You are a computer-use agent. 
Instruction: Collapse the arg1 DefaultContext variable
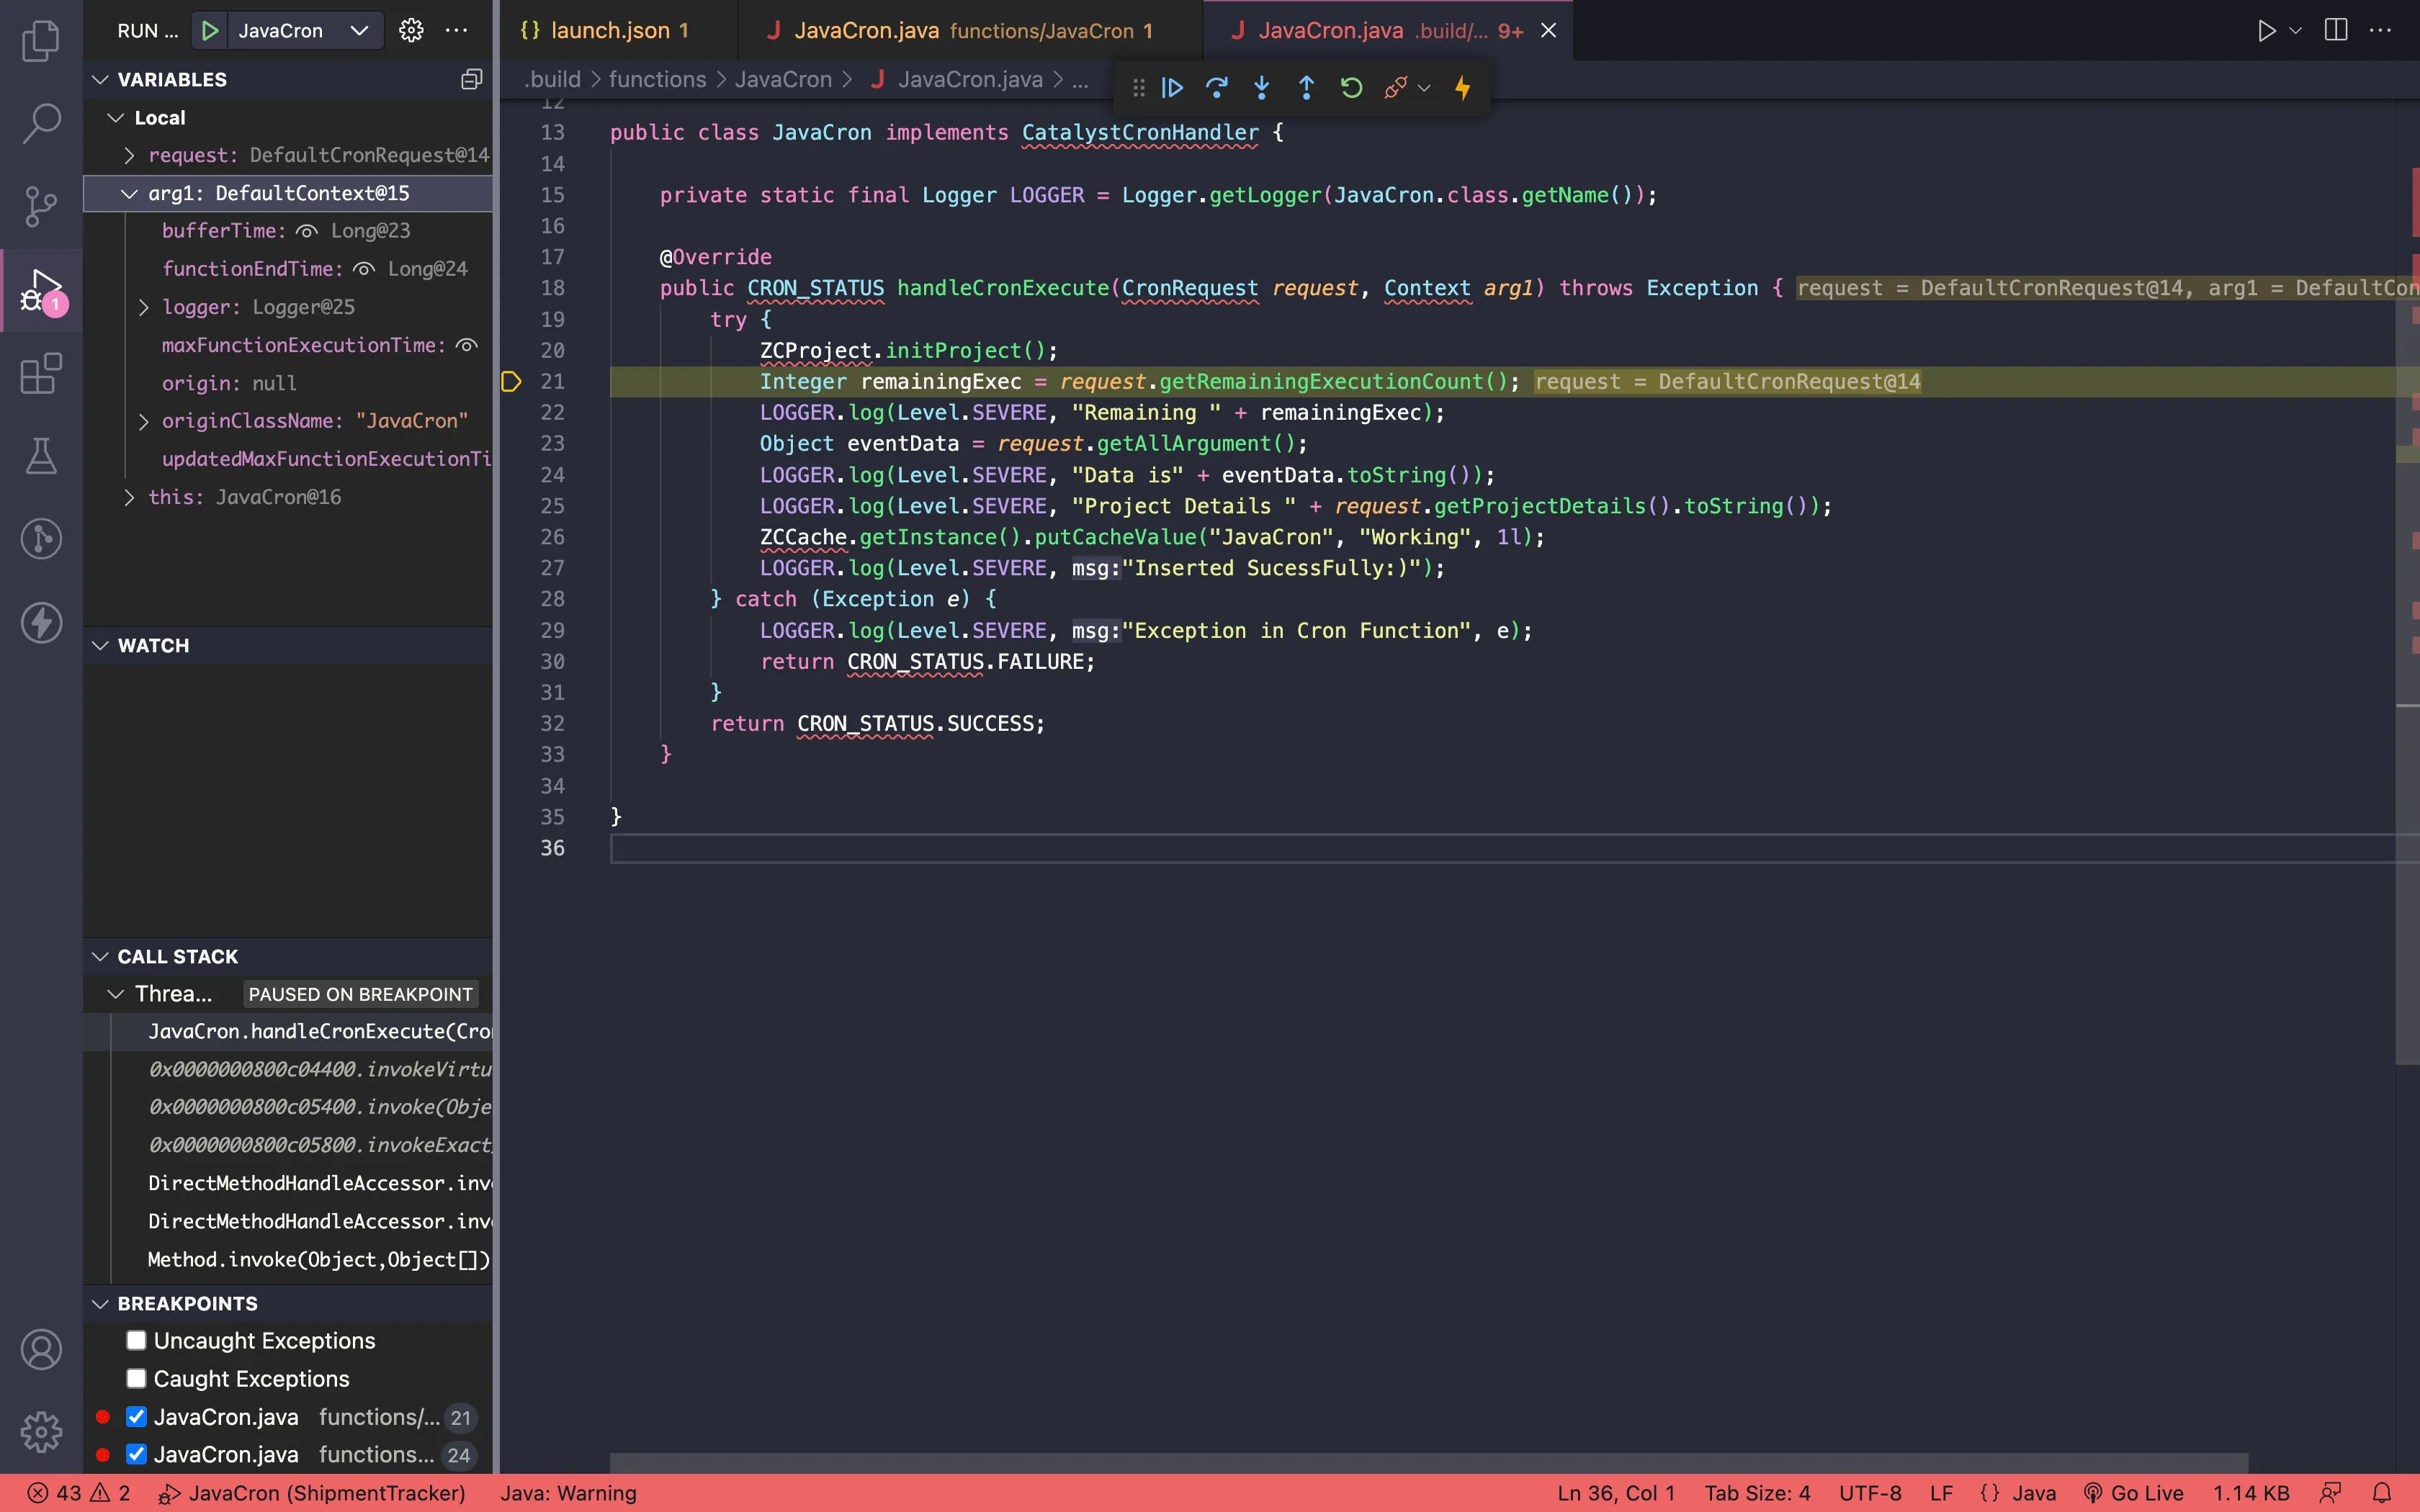click(129, 193)
